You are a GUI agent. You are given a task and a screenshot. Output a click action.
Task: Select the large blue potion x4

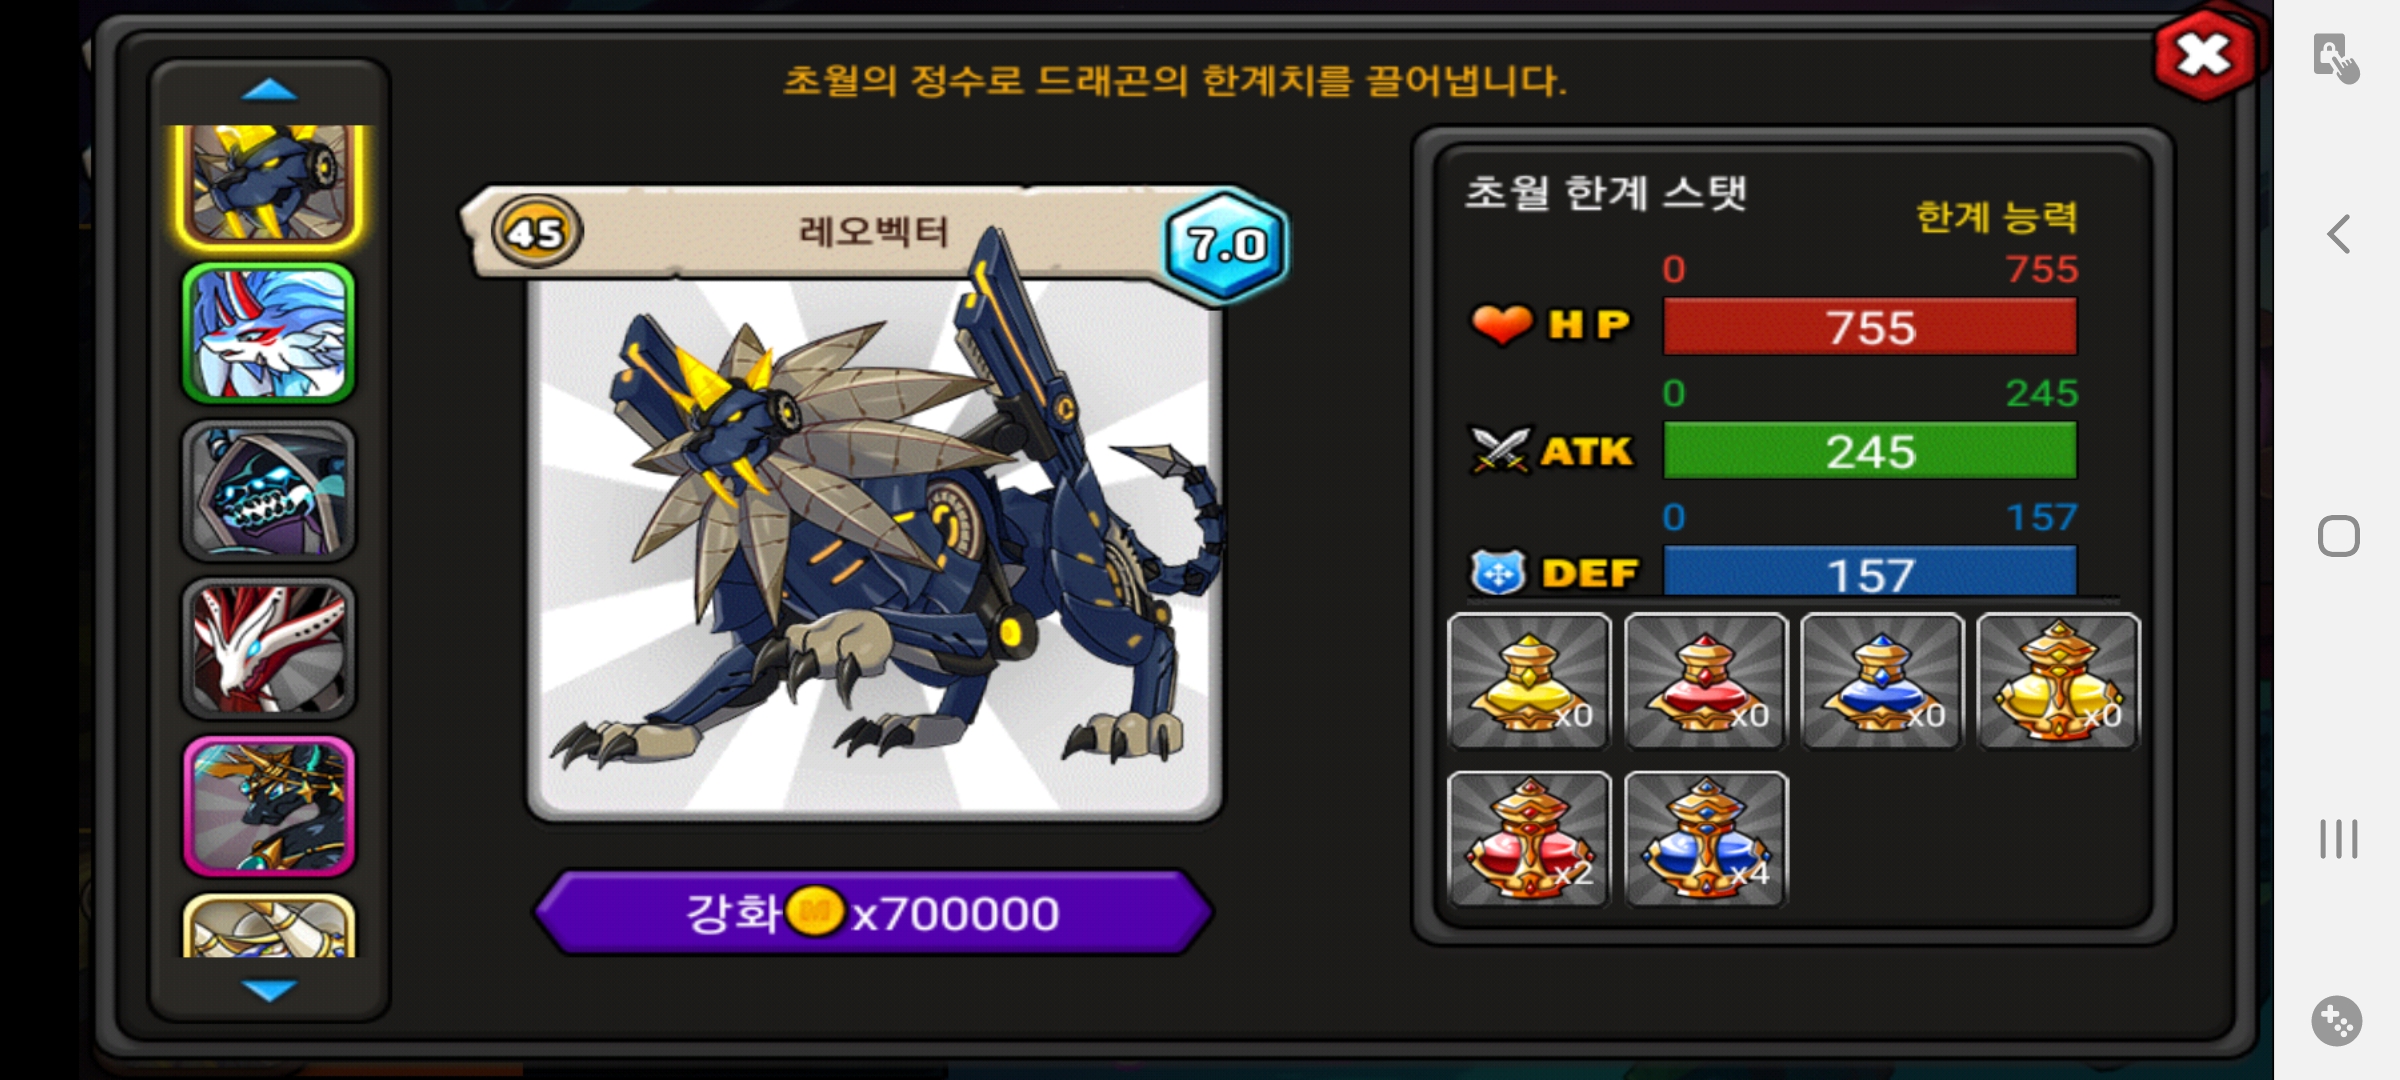(x=1706, y=839)
